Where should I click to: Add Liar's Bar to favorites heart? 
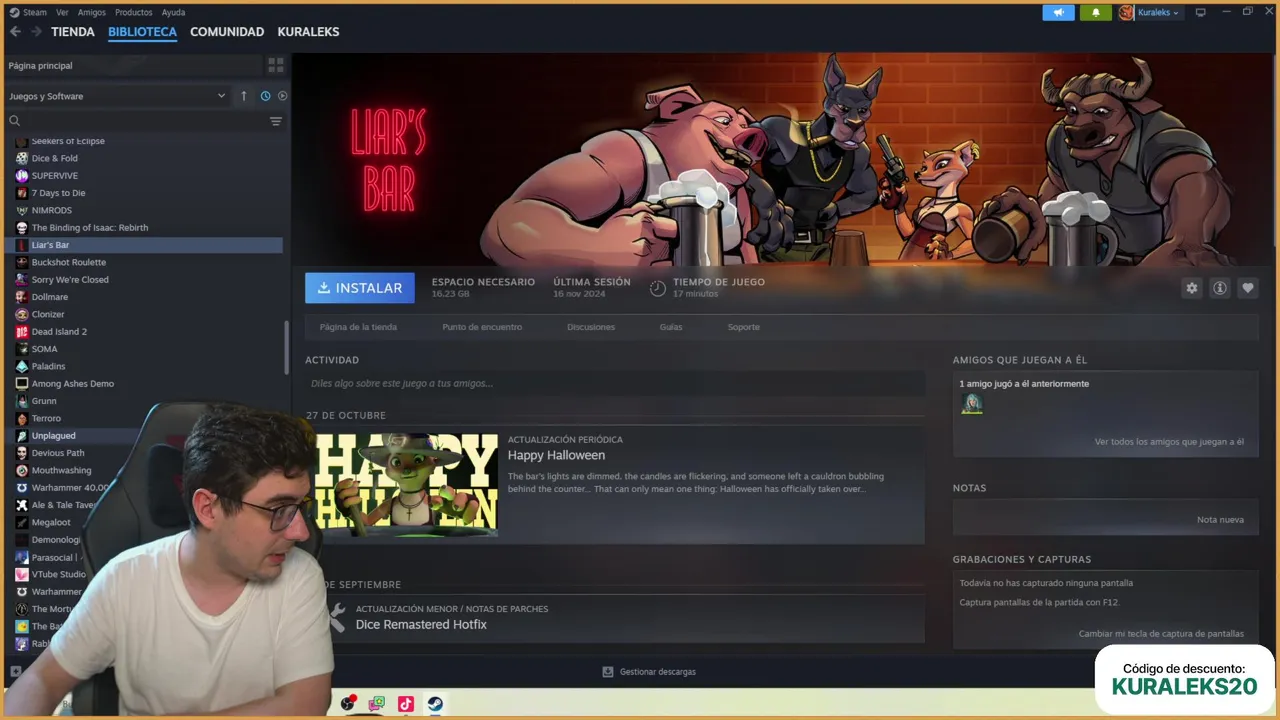[x=1247, y=288]
